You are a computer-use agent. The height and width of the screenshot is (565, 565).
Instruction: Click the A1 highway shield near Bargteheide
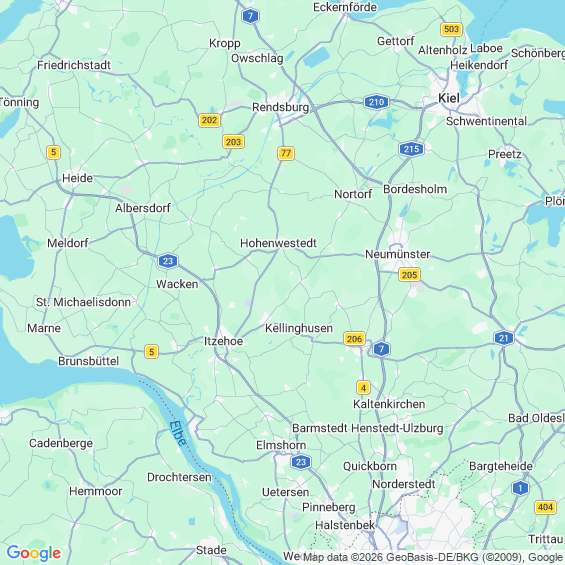click(520, 488)
